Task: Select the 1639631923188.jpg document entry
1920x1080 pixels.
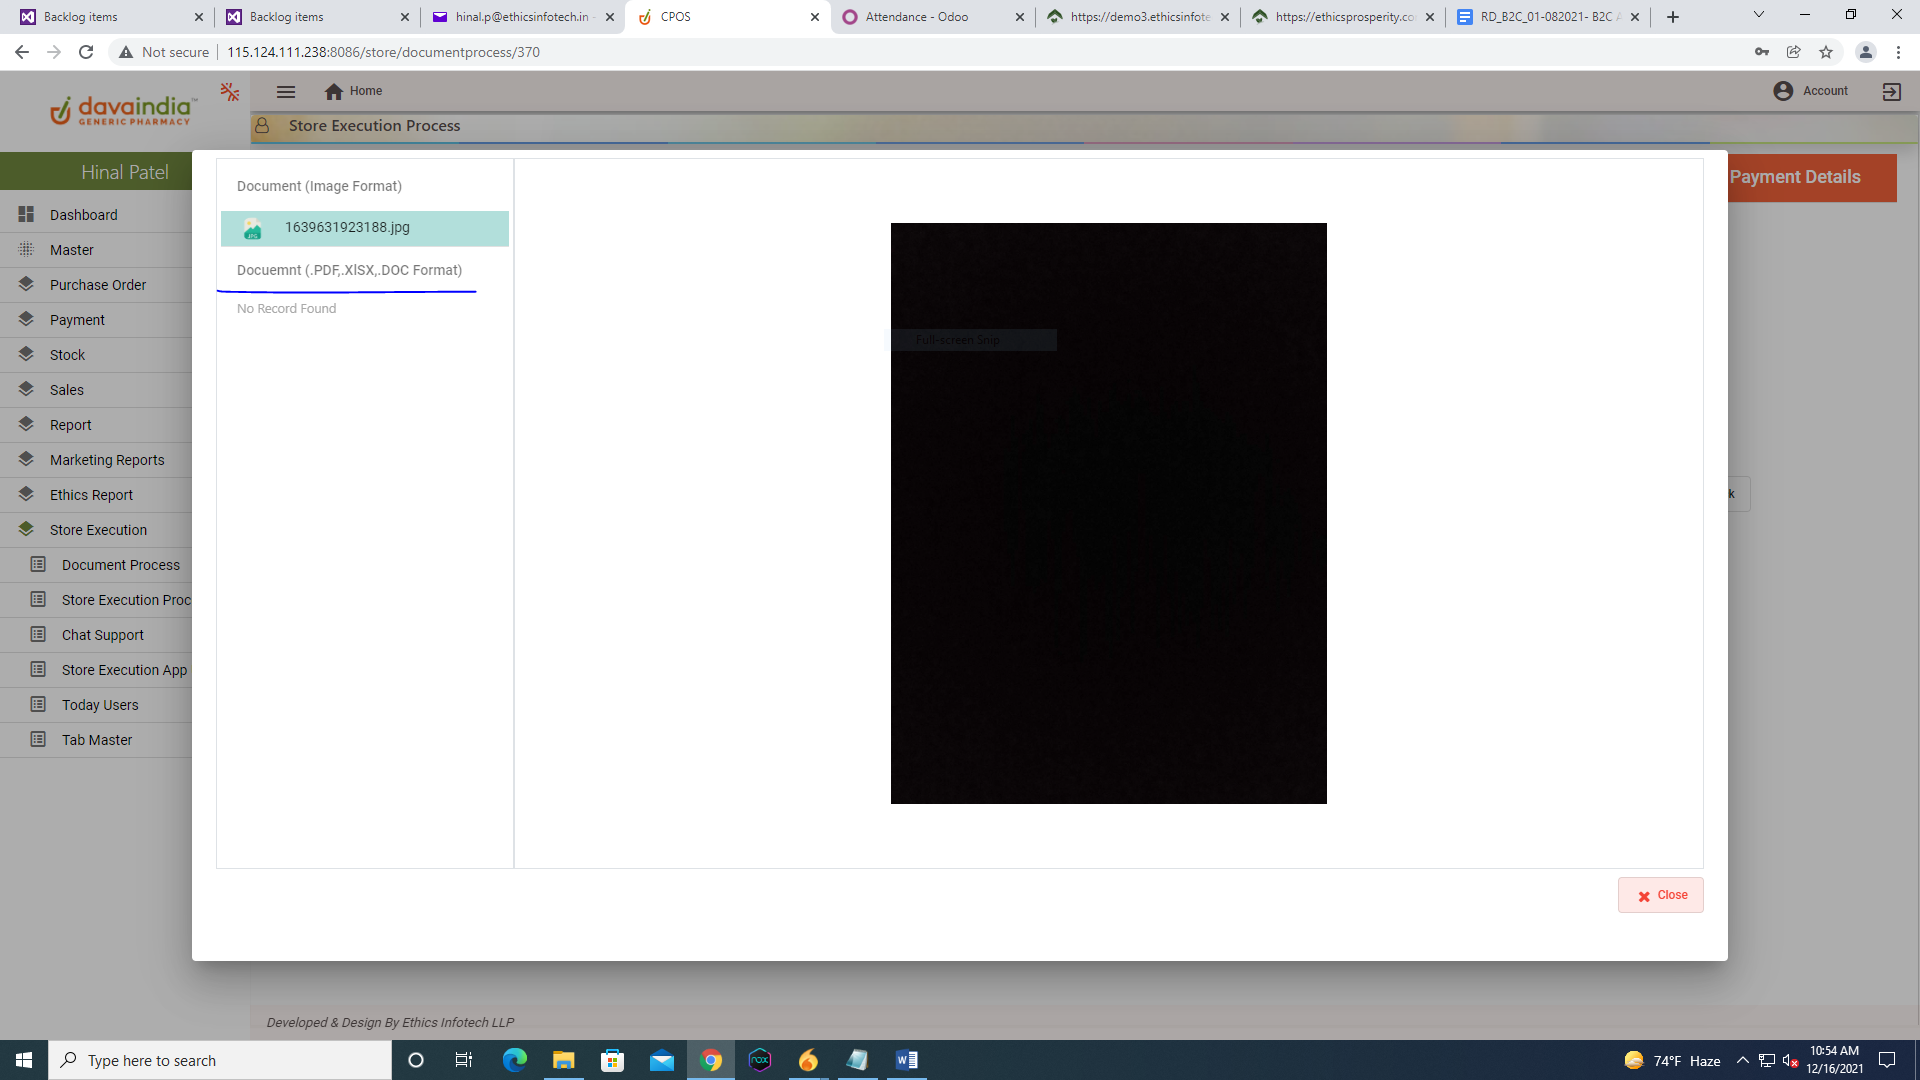Action: click(x=347, y=228)
